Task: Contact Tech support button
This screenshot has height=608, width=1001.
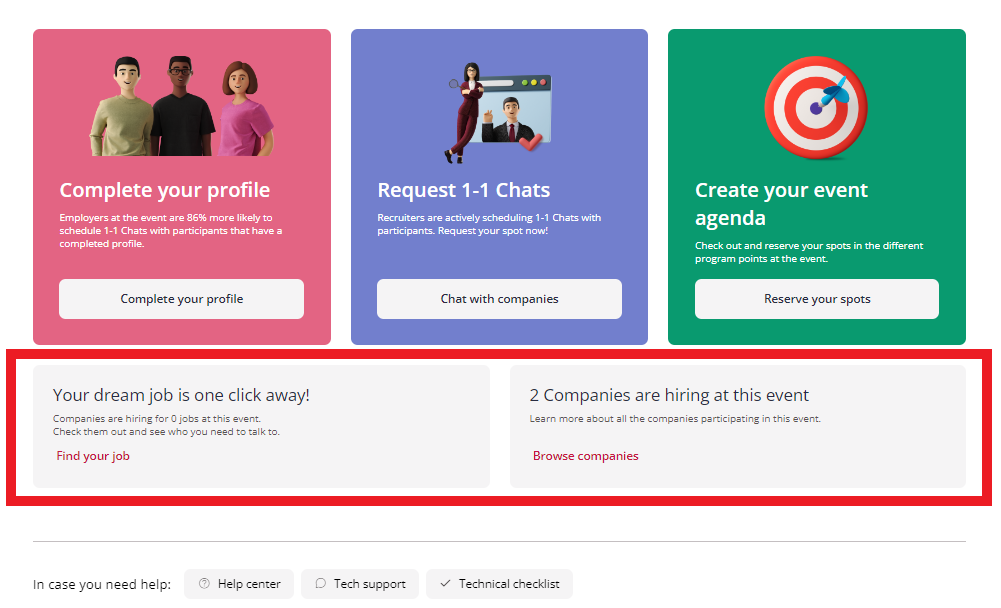Action: (x=360, y=584)
